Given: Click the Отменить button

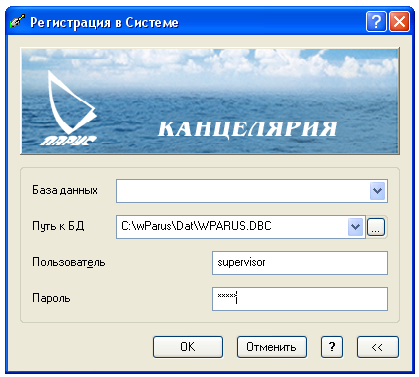Looking at the screenshot, I should [271, 347].
